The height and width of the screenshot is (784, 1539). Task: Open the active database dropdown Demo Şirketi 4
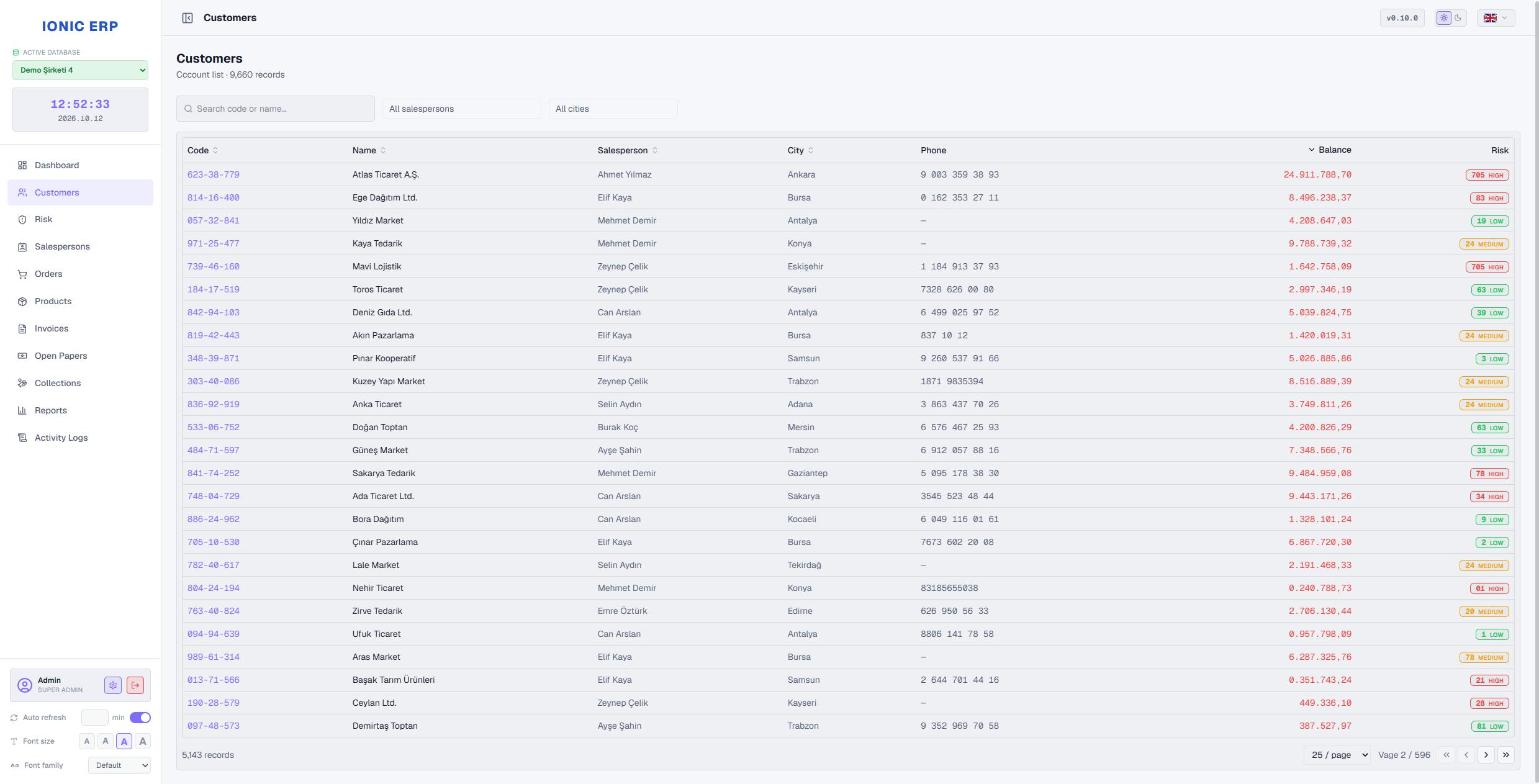point(80,70)
